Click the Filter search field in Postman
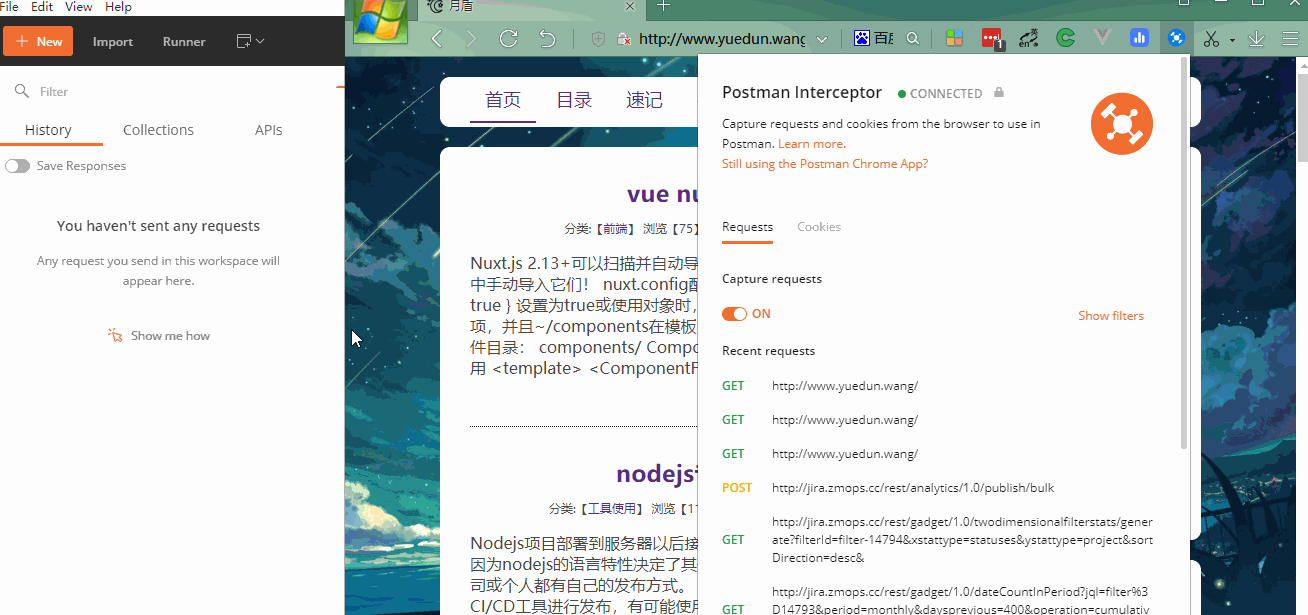This screenshot has height=615, width=1308. tap(170, 91)
